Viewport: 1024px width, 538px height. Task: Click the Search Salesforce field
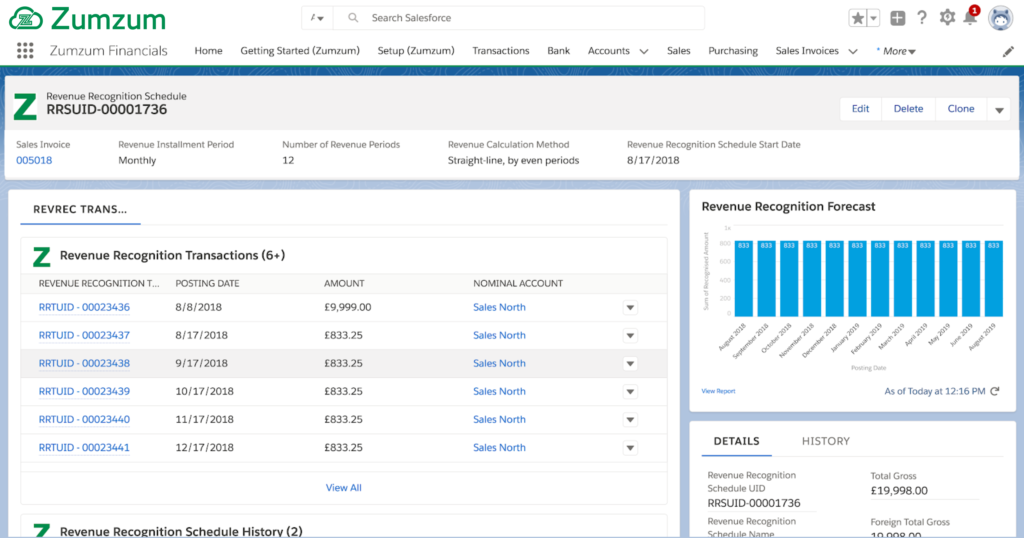point(519,18)
